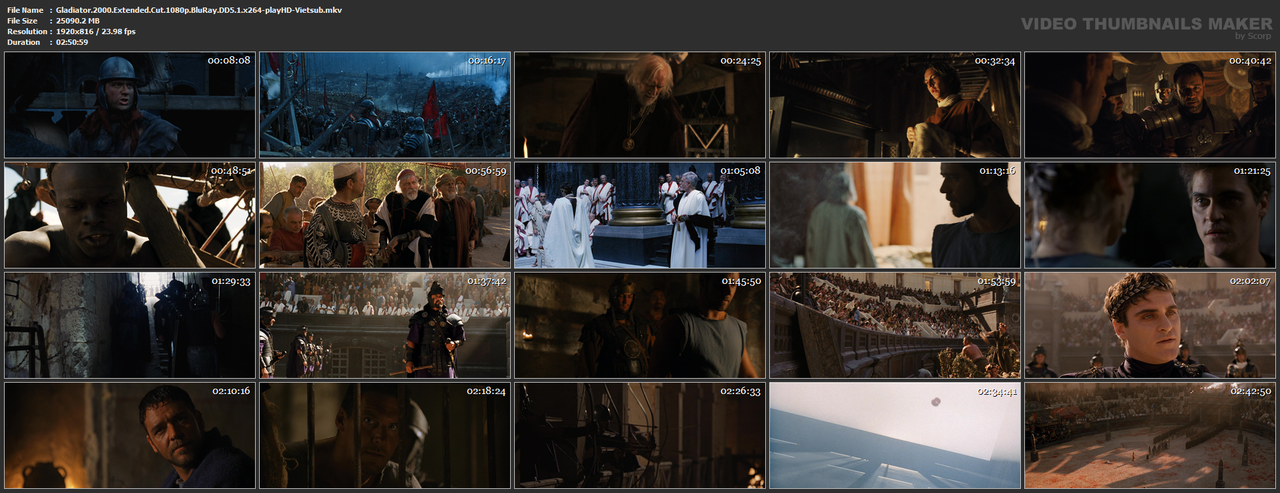Open the senate thumbnail at 01:05:08
This screenshot has height=493, width=1280.
(640, 215)
